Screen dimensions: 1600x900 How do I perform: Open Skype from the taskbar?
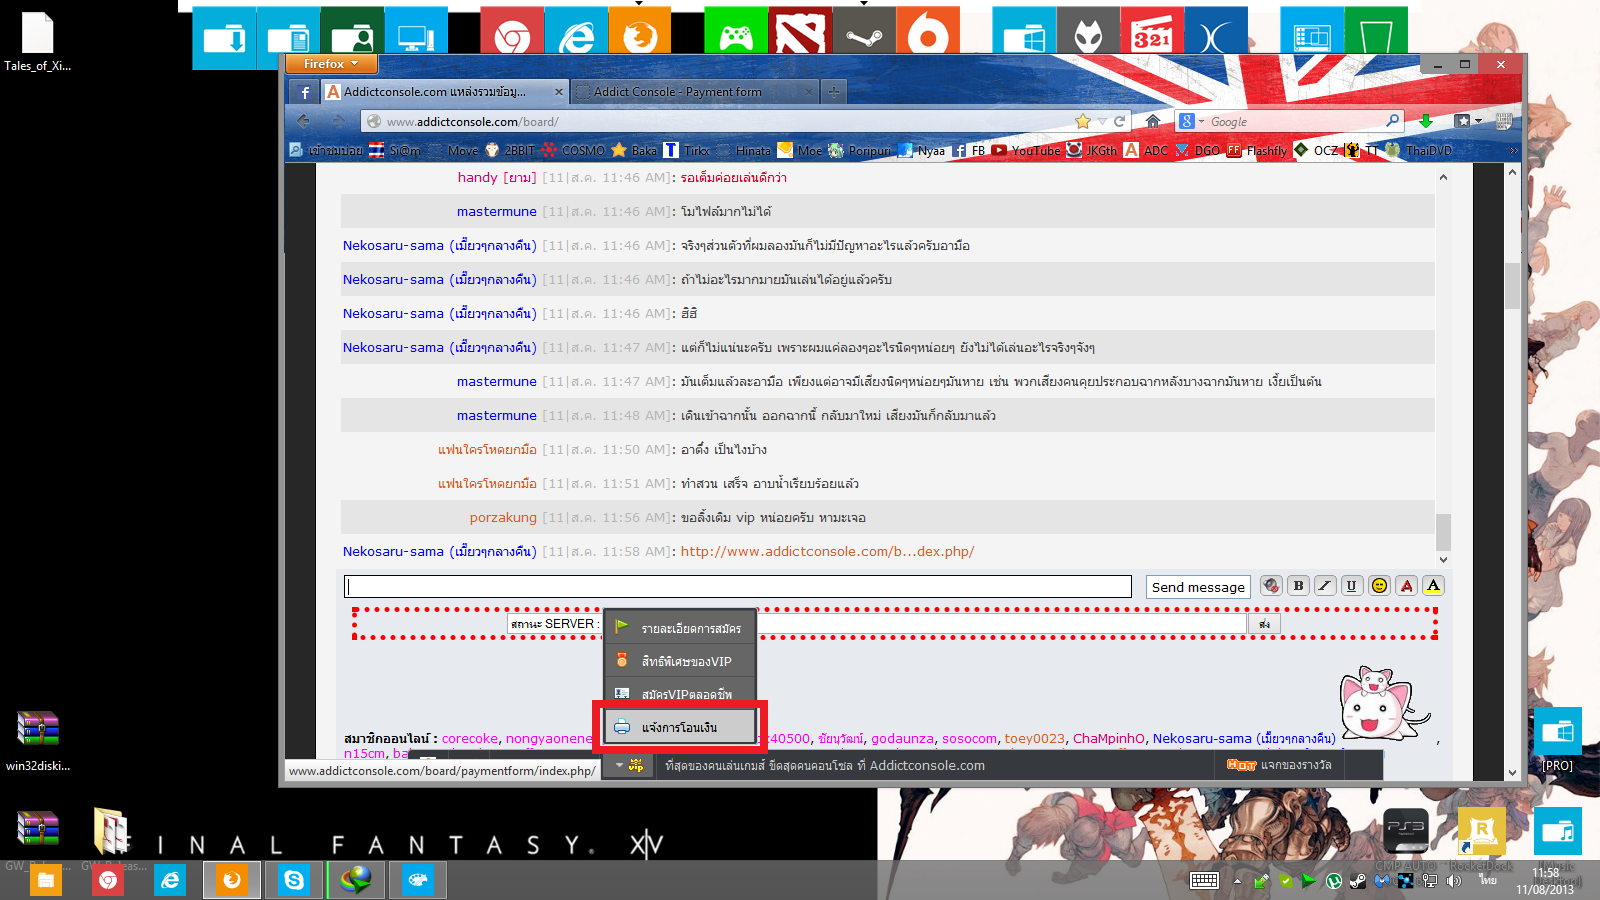coord(294,880)
